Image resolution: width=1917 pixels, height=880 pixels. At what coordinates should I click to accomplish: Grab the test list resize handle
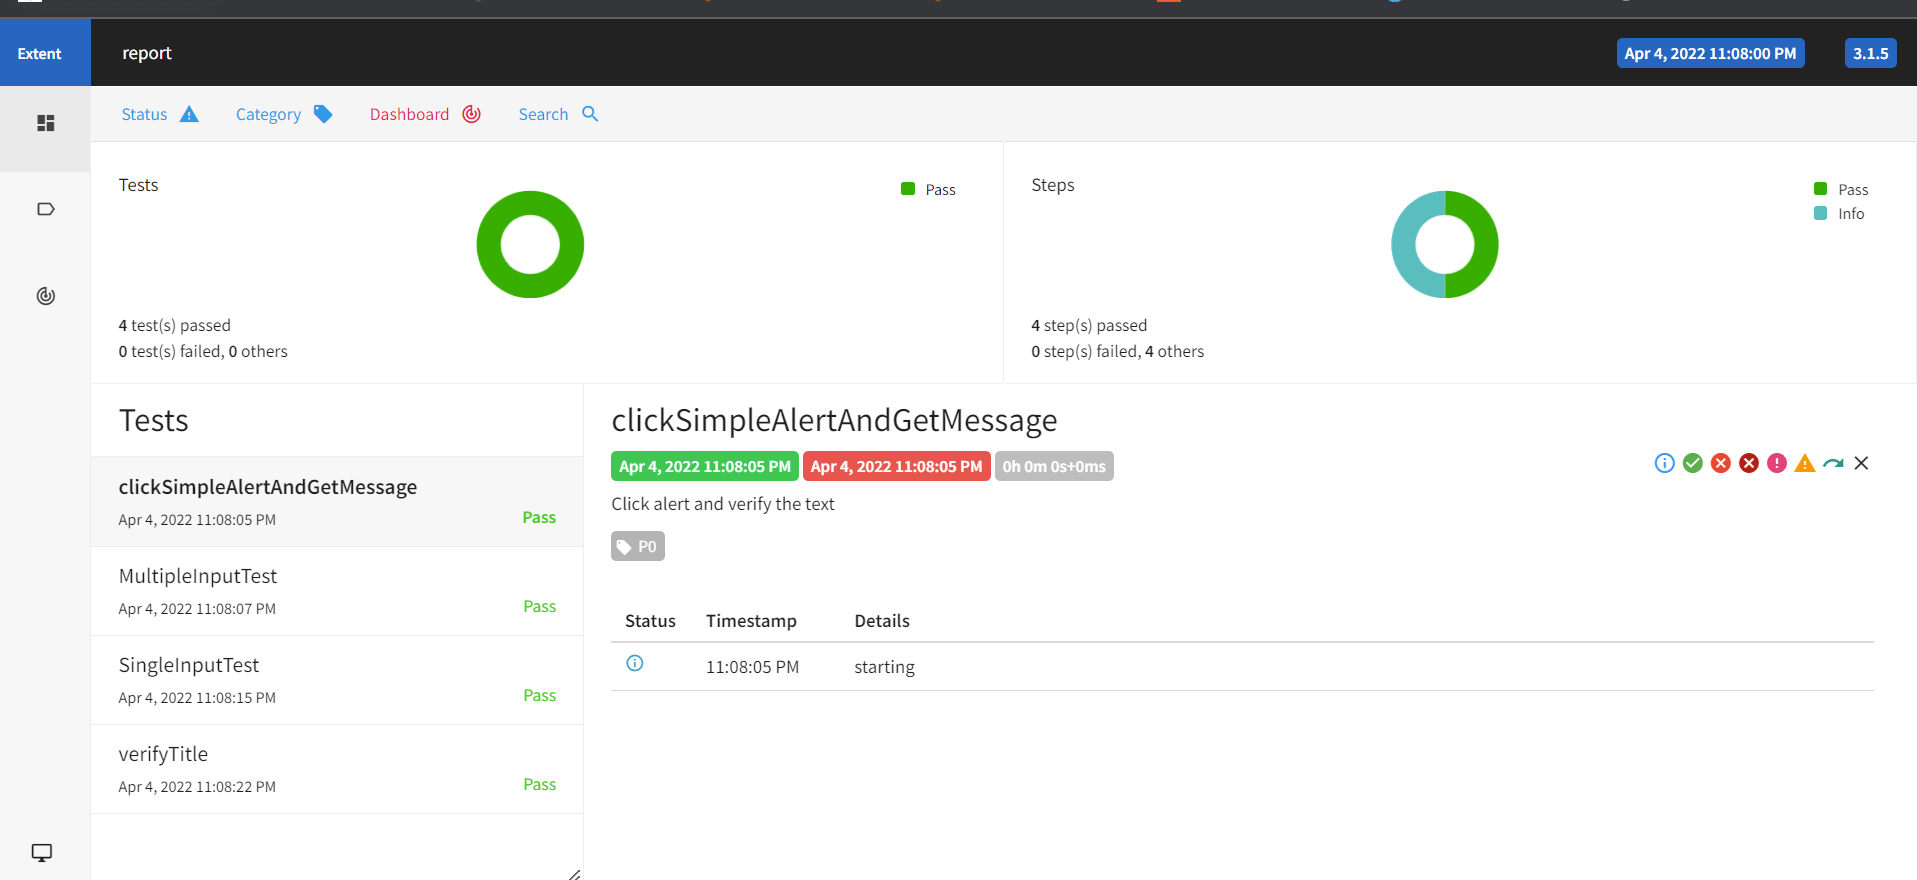(x=574, y=874)
